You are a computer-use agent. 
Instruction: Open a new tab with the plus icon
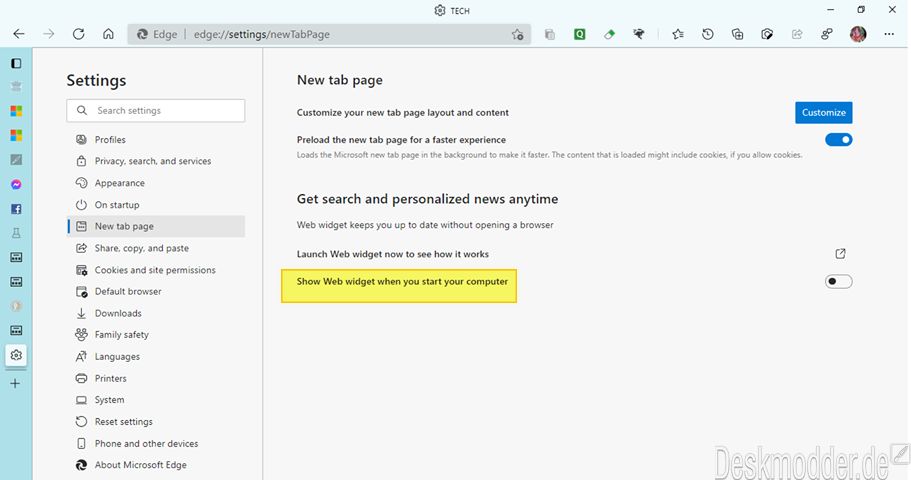16,384
